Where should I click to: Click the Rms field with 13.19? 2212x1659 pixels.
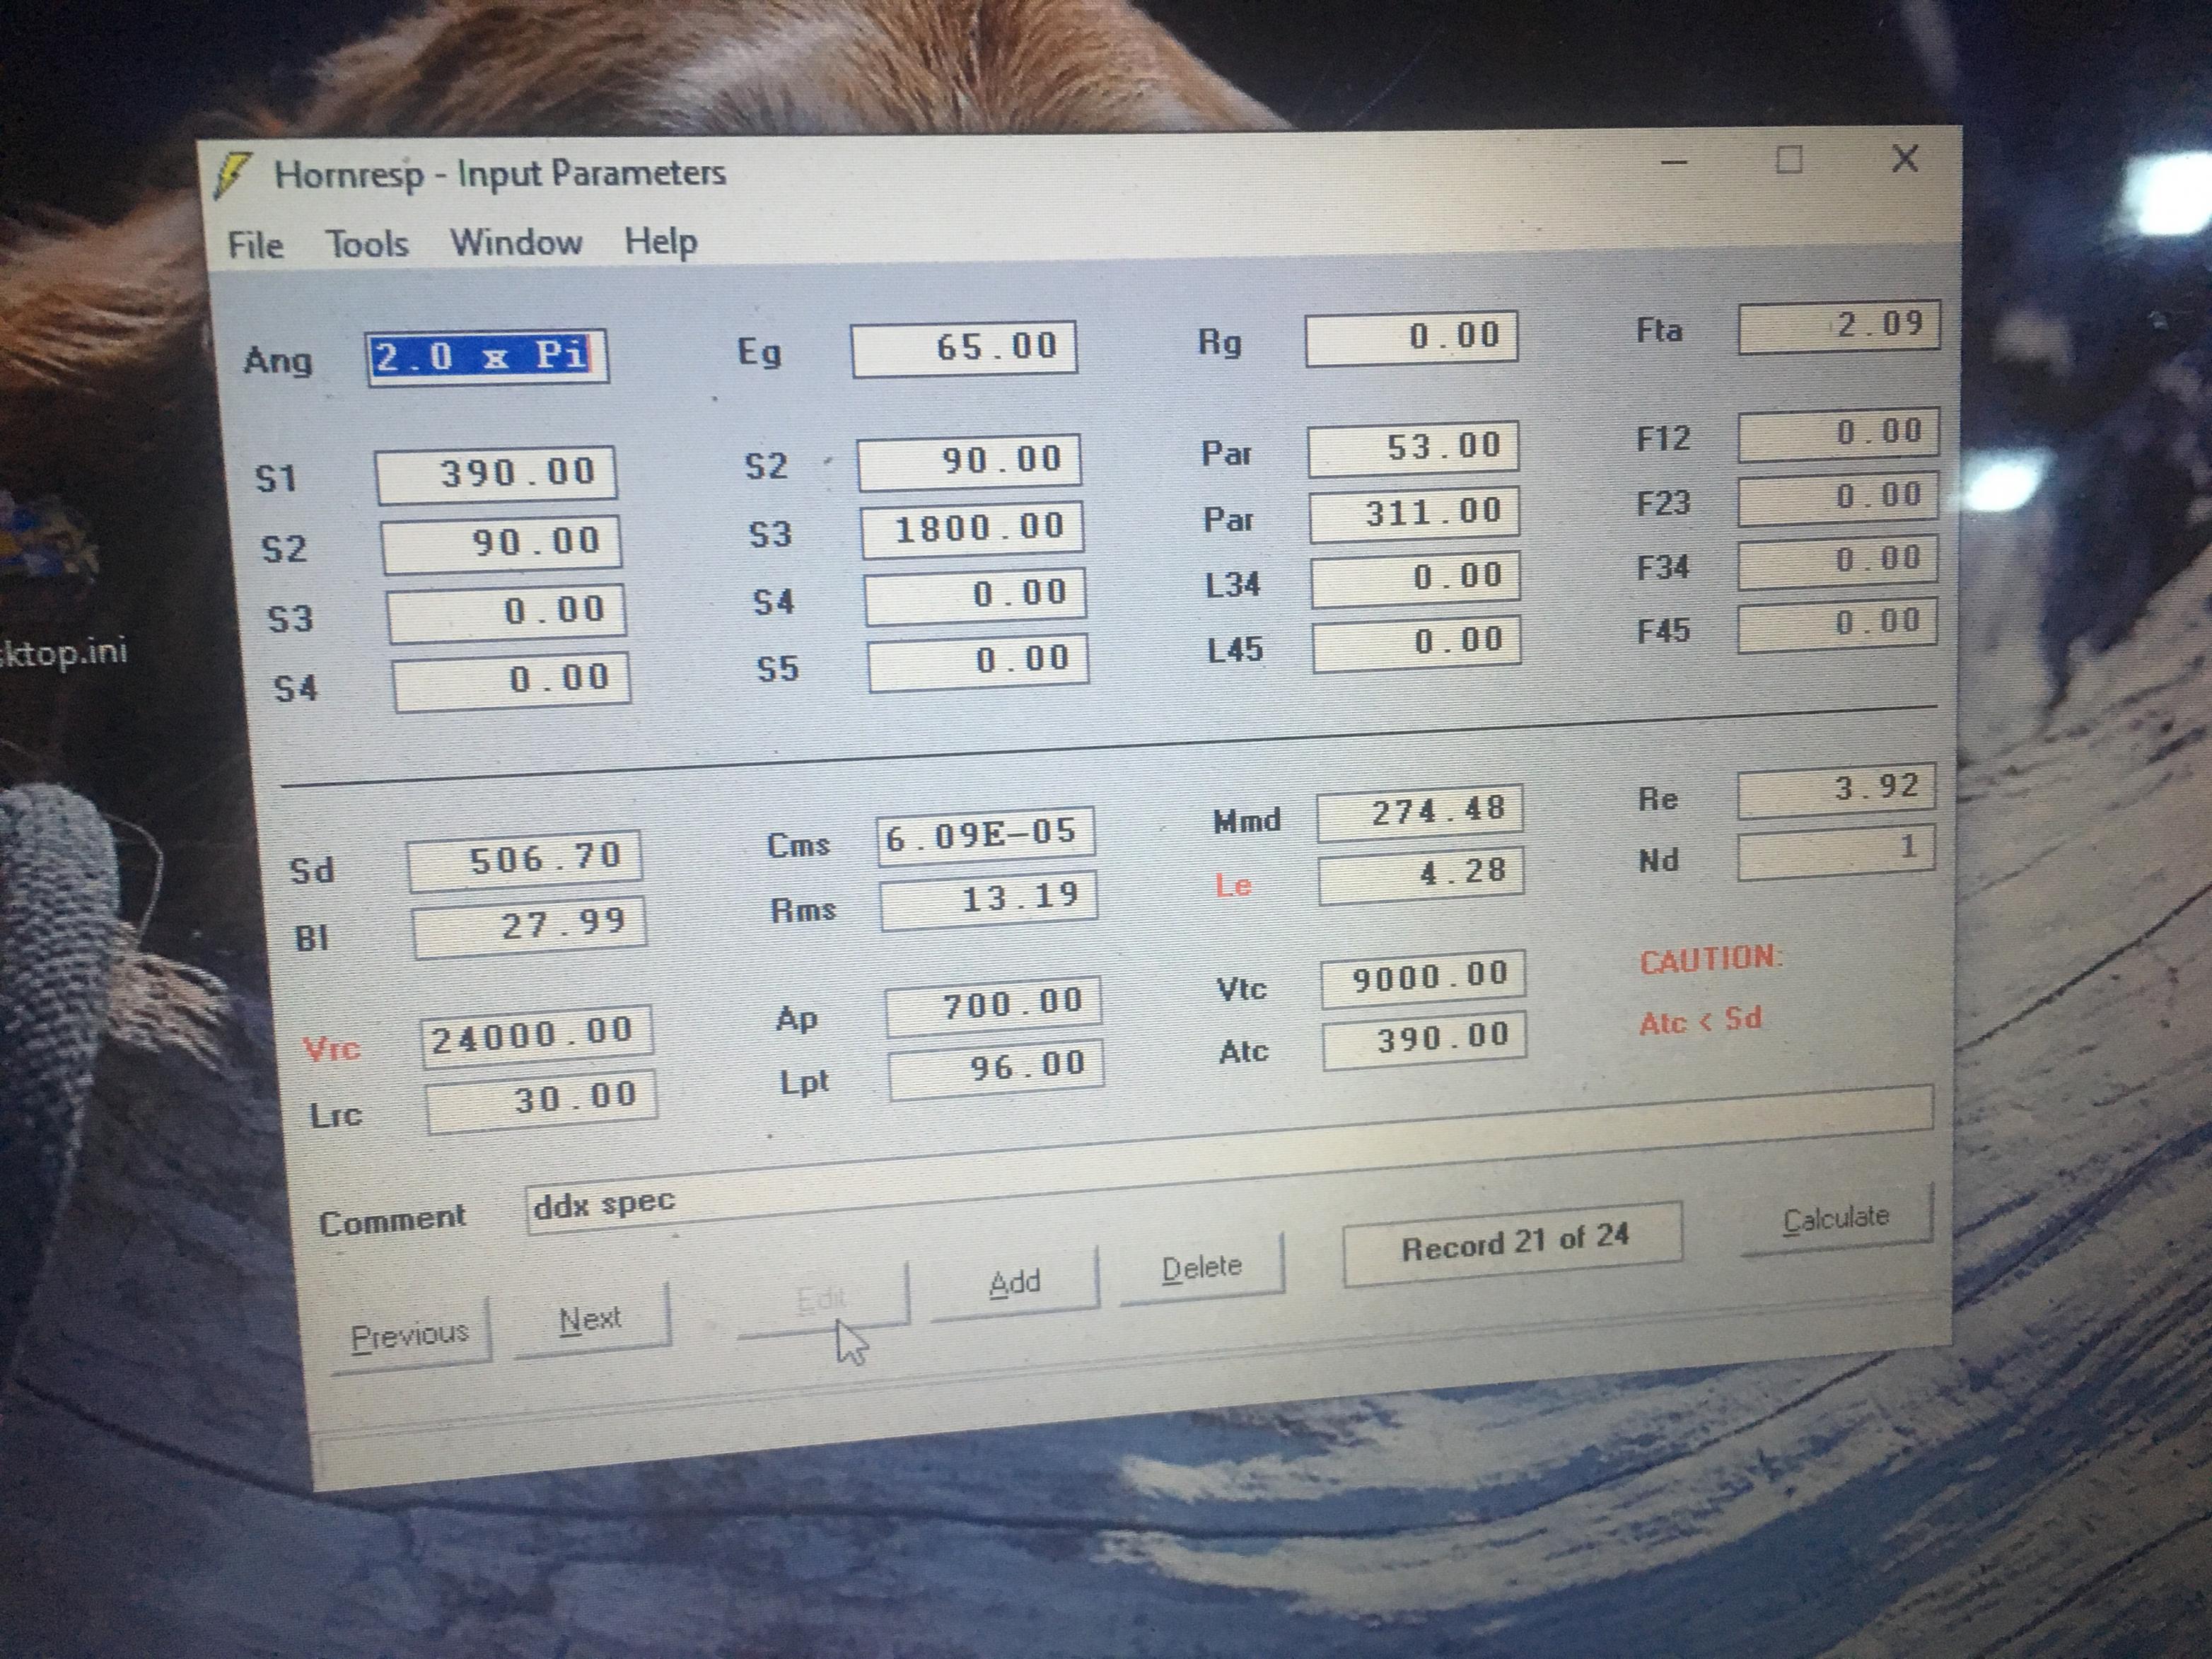click(x=988, y=901)
